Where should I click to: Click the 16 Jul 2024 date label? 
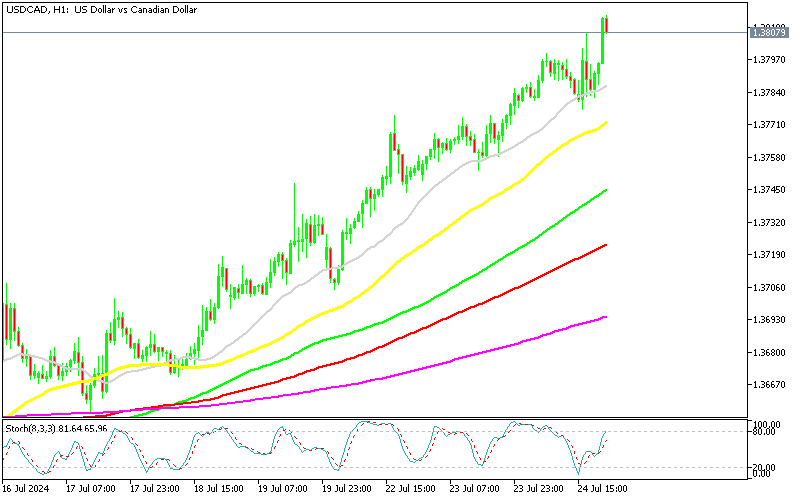click(x=26, y=489)
